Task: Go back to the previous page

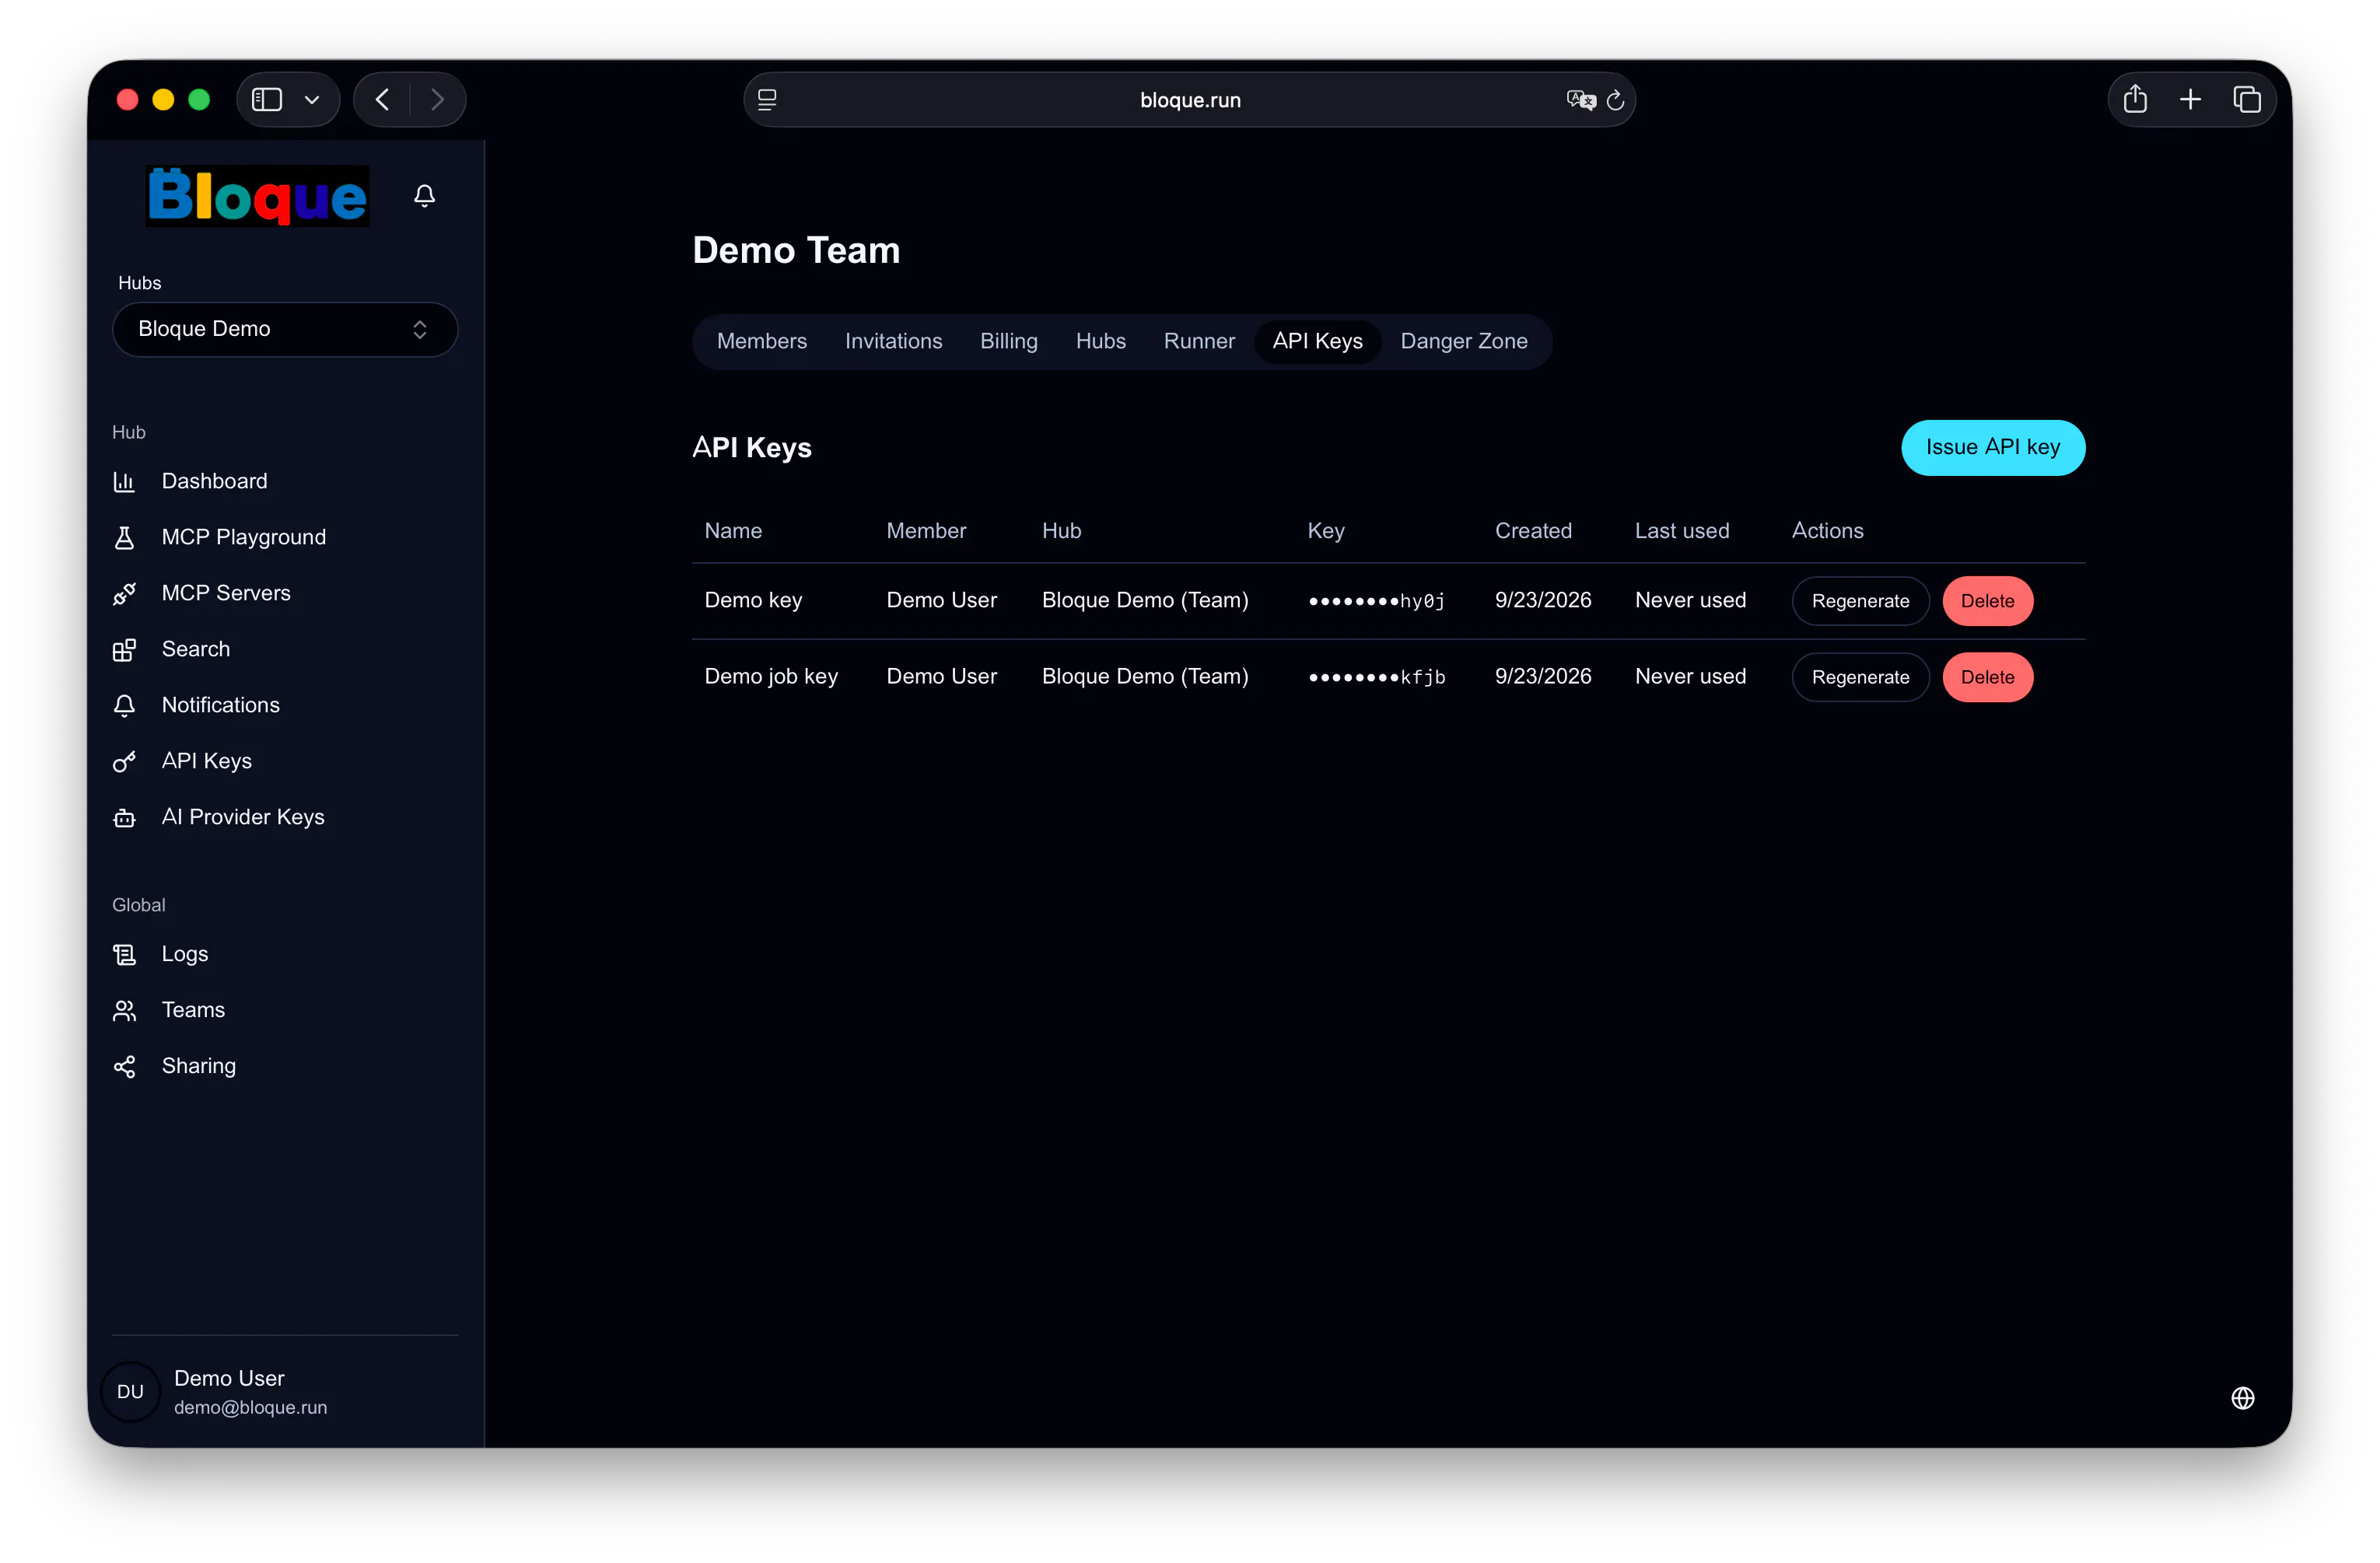Action: [382, 100]
